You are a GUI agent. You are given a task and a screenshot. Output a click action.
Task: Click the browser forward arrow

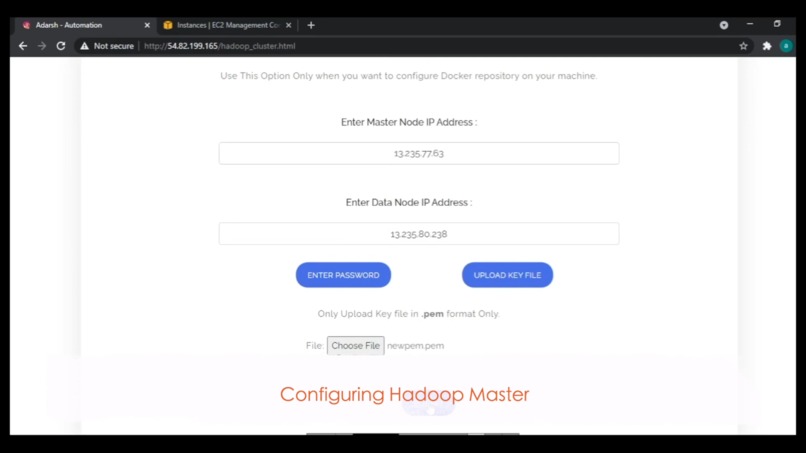pos(42,46)
